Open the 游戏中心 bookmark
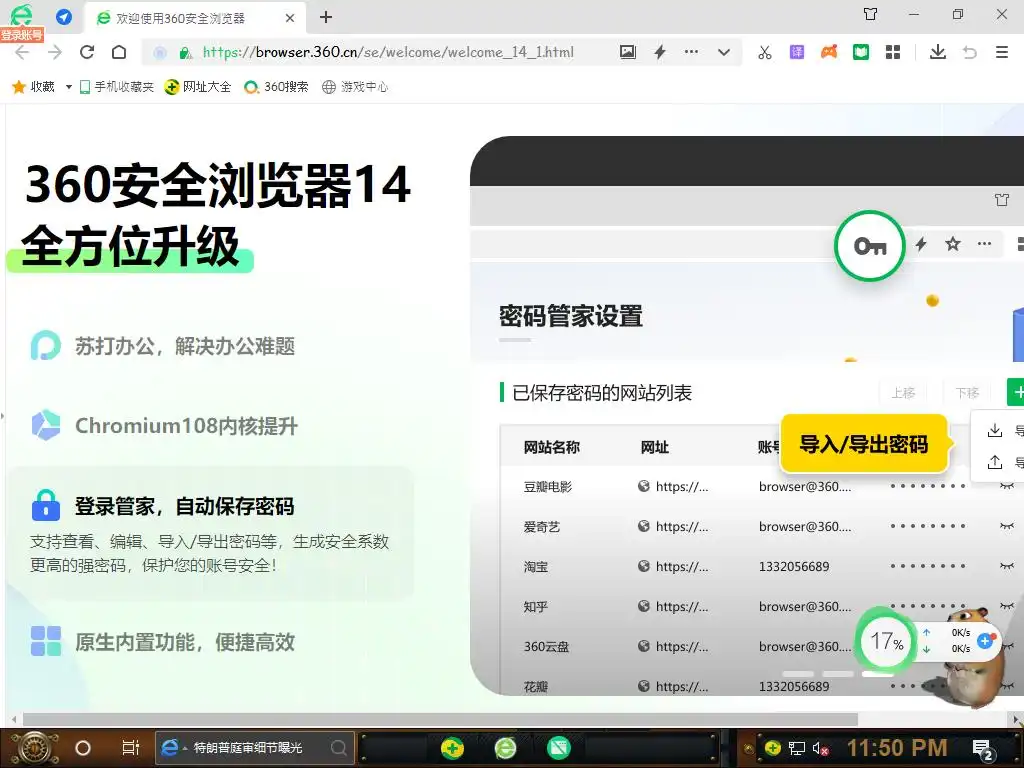Image resolution: width=1024 pixels, height=768 pixels. (355, 87)
